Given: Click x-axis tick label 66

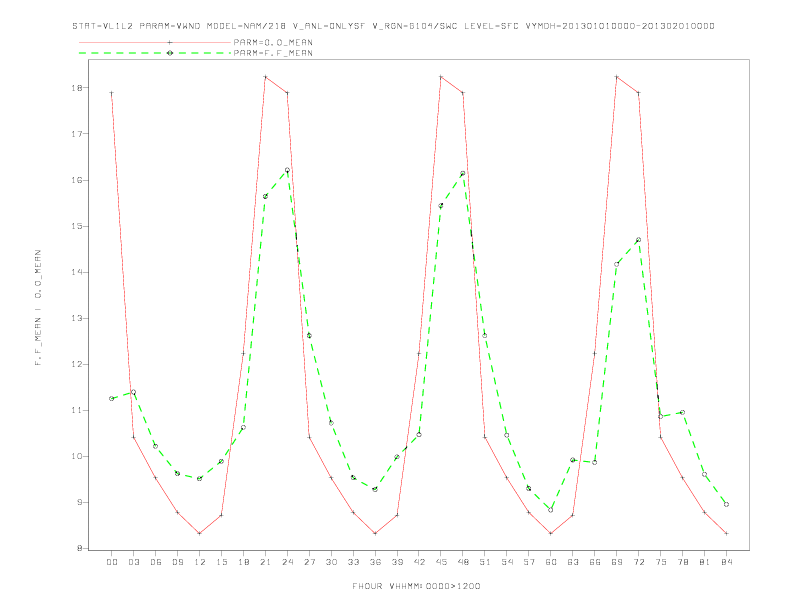Looking at the screenshot, I should pos(595,562).
